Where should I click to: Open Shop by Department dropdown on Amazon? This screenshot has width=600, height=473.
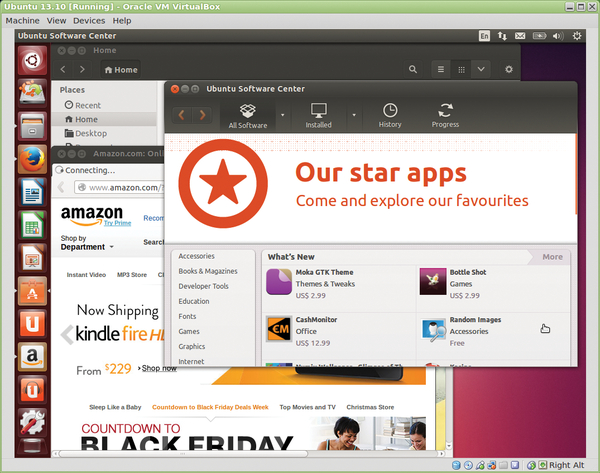coord(87,243)
